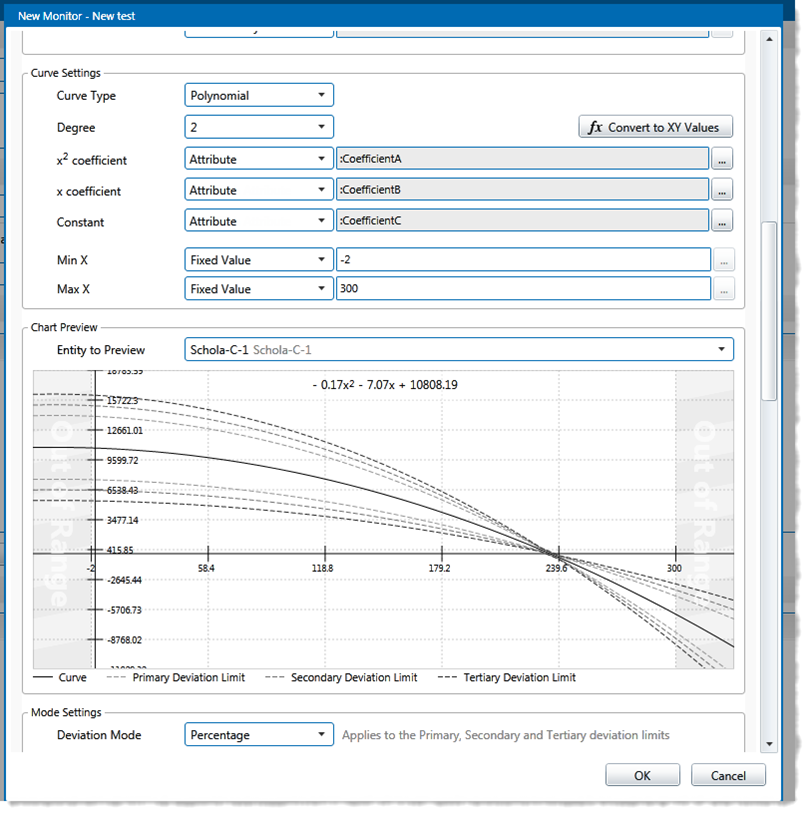
Task: Browse attribute for CoefficientA with ellipsis button
Action: coord(722,159)
